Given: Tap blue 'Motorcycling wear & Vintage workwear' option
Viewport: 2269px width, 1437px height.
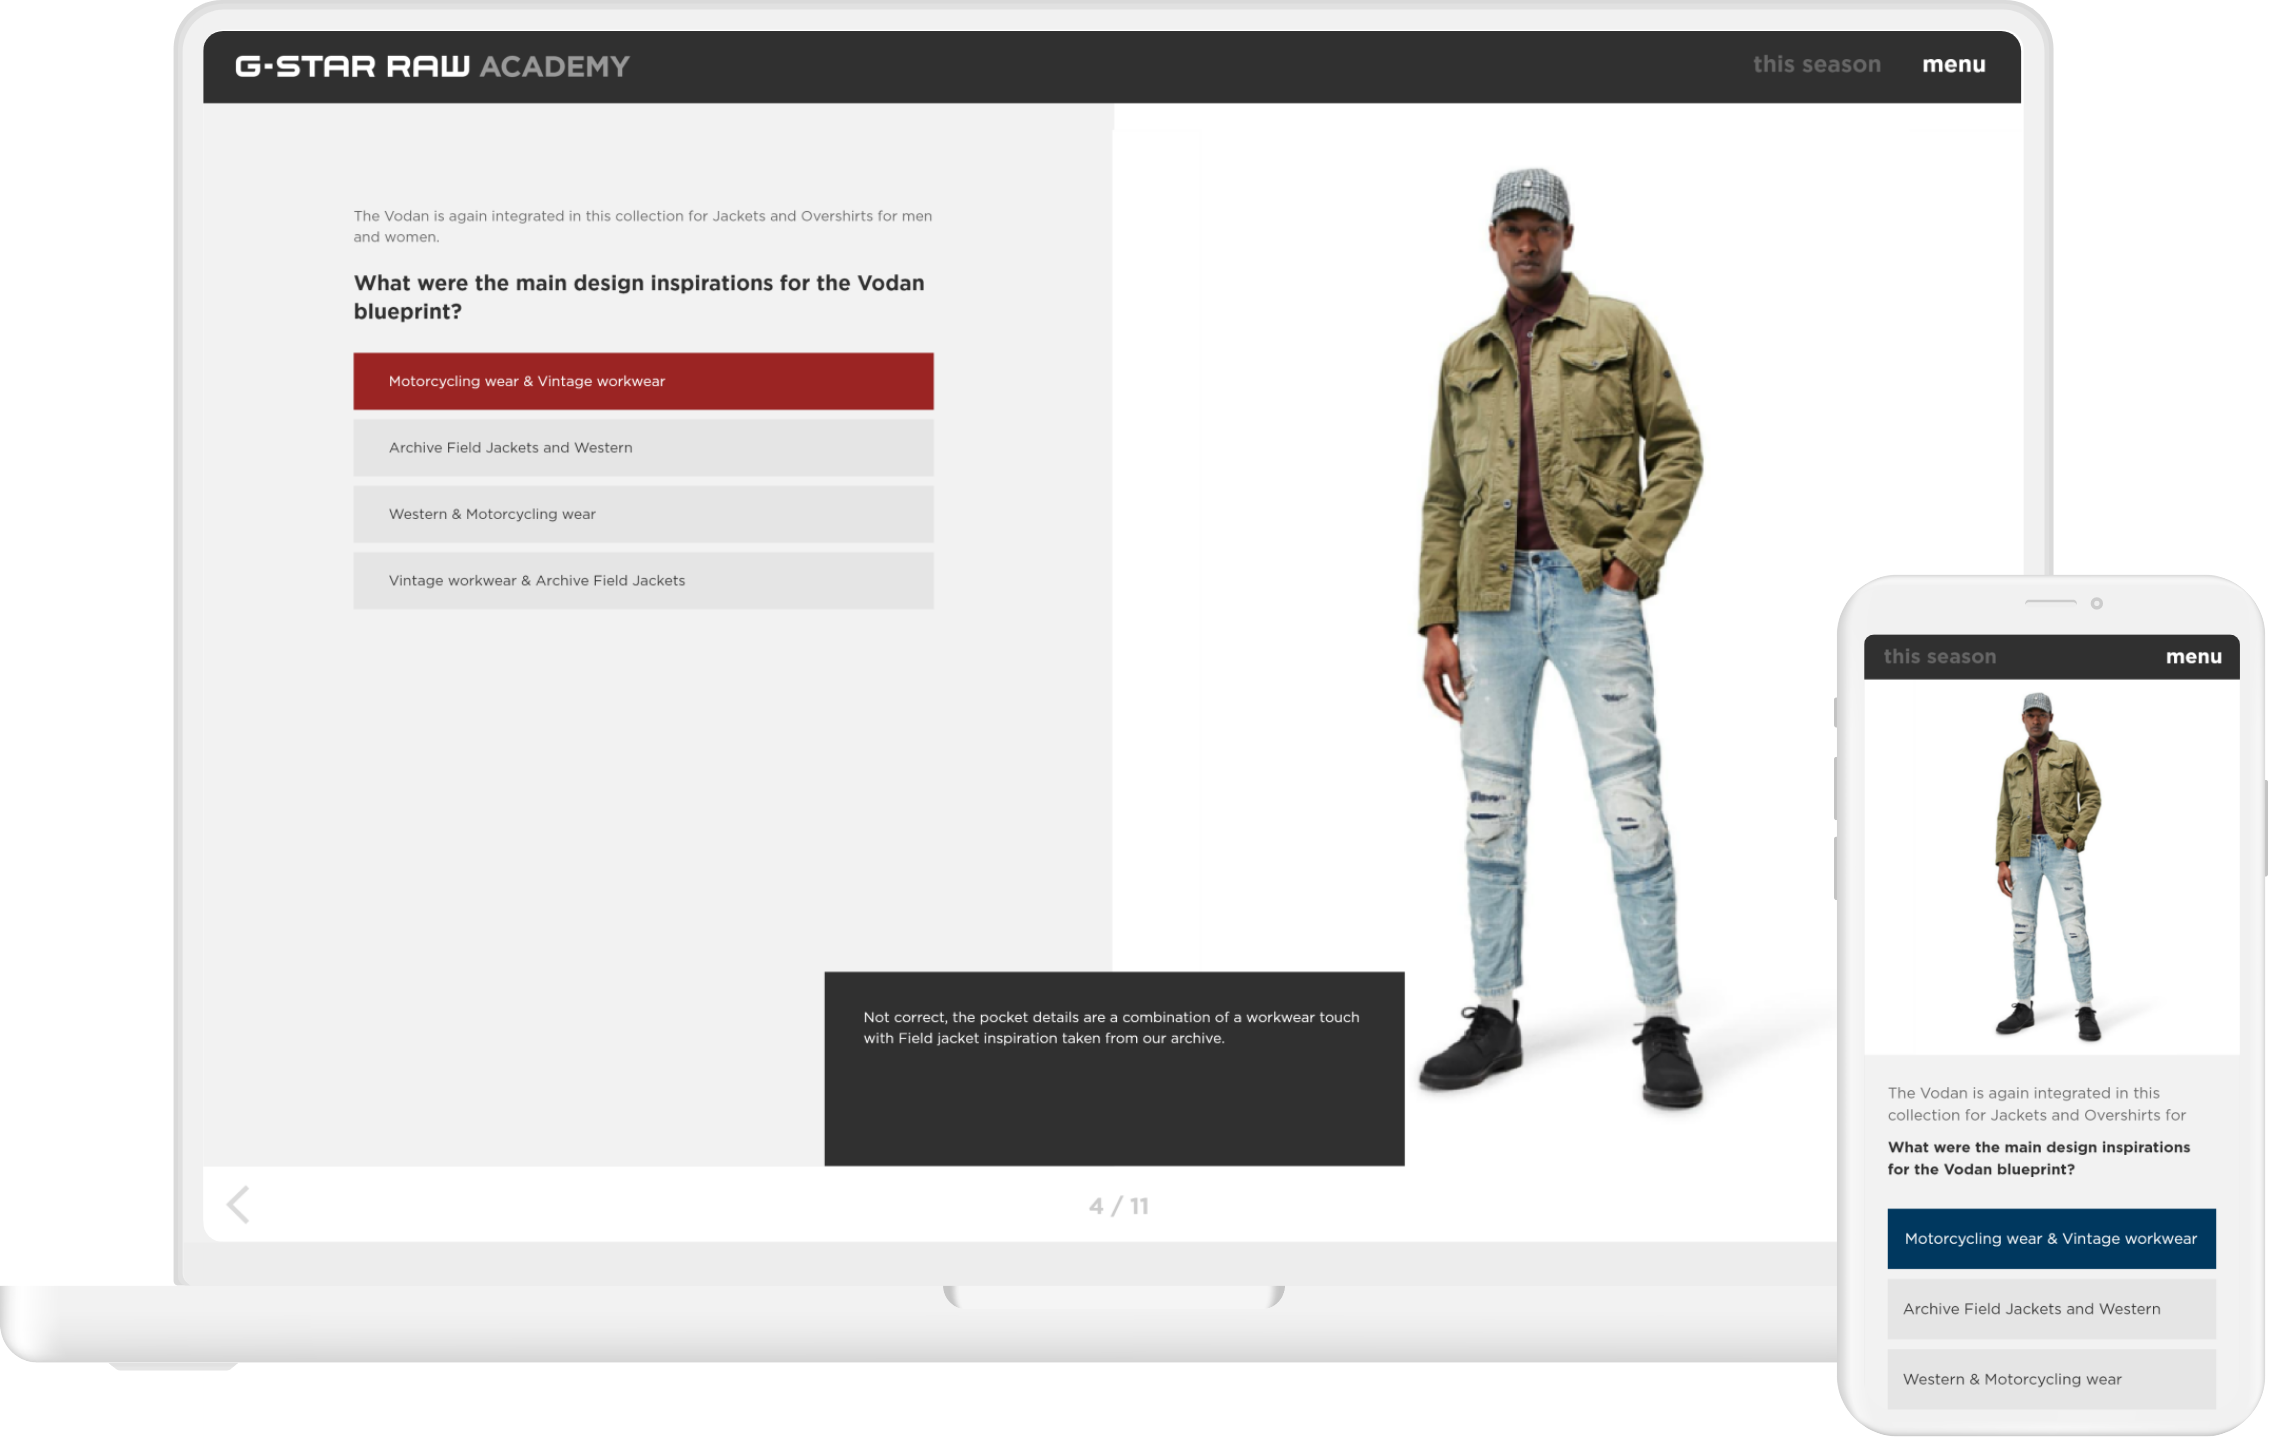Looking at the screenshot, I should tap(2050, 1239).
